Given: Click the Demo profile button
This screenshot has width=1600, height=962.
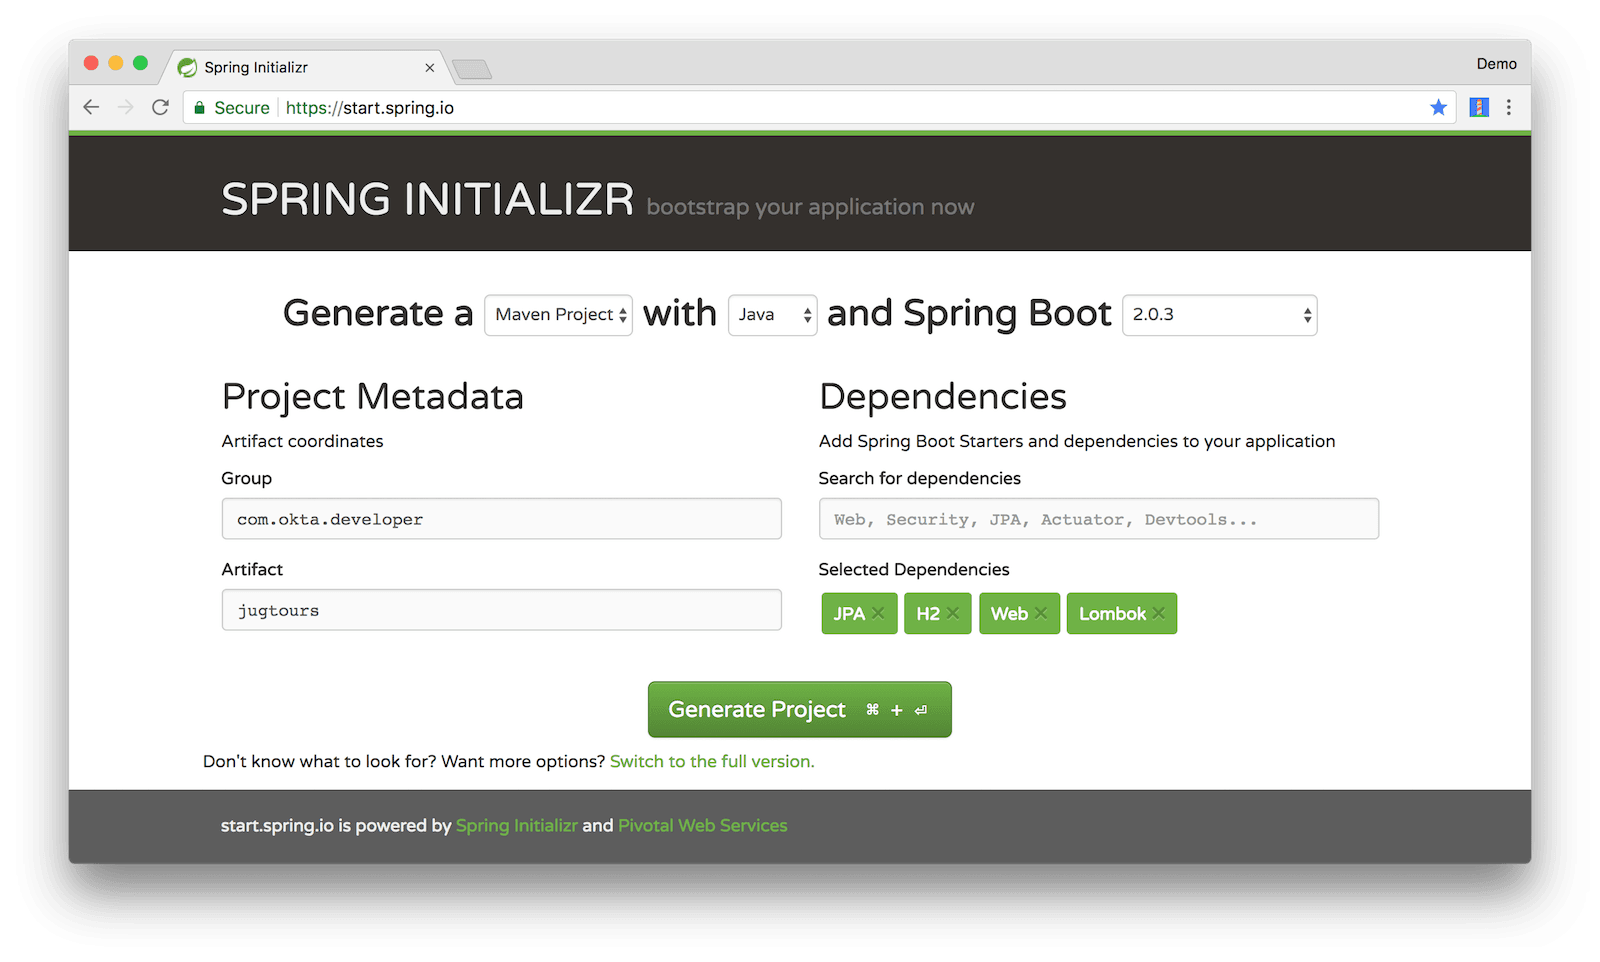Looking at the screenshot, I should pyautogui.click(x=1497, y=64).
